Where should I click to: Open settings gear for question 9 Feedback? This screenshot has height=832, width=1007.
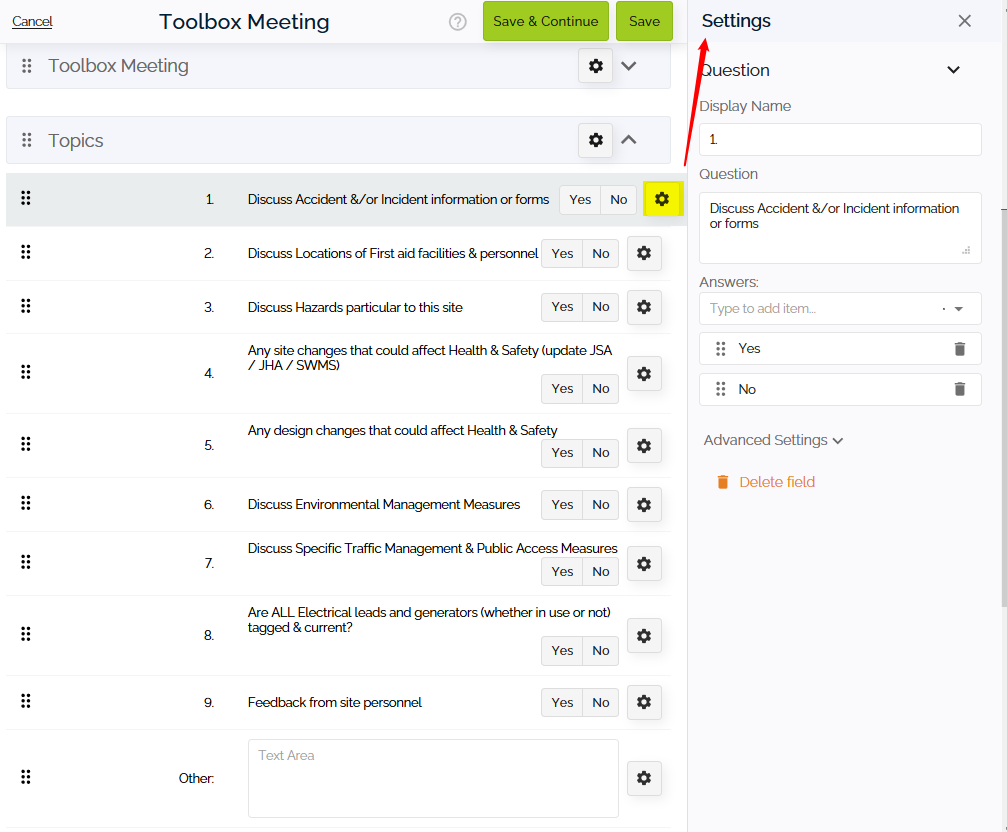click(x=644, y=702)
